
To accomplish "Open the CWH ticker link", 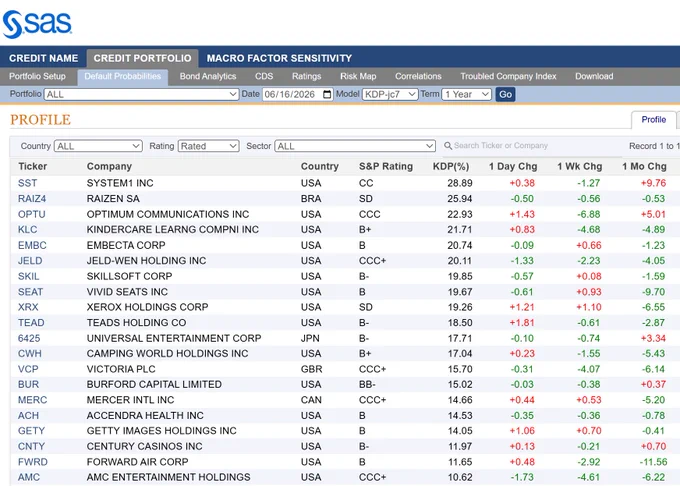I will (30, 353).
